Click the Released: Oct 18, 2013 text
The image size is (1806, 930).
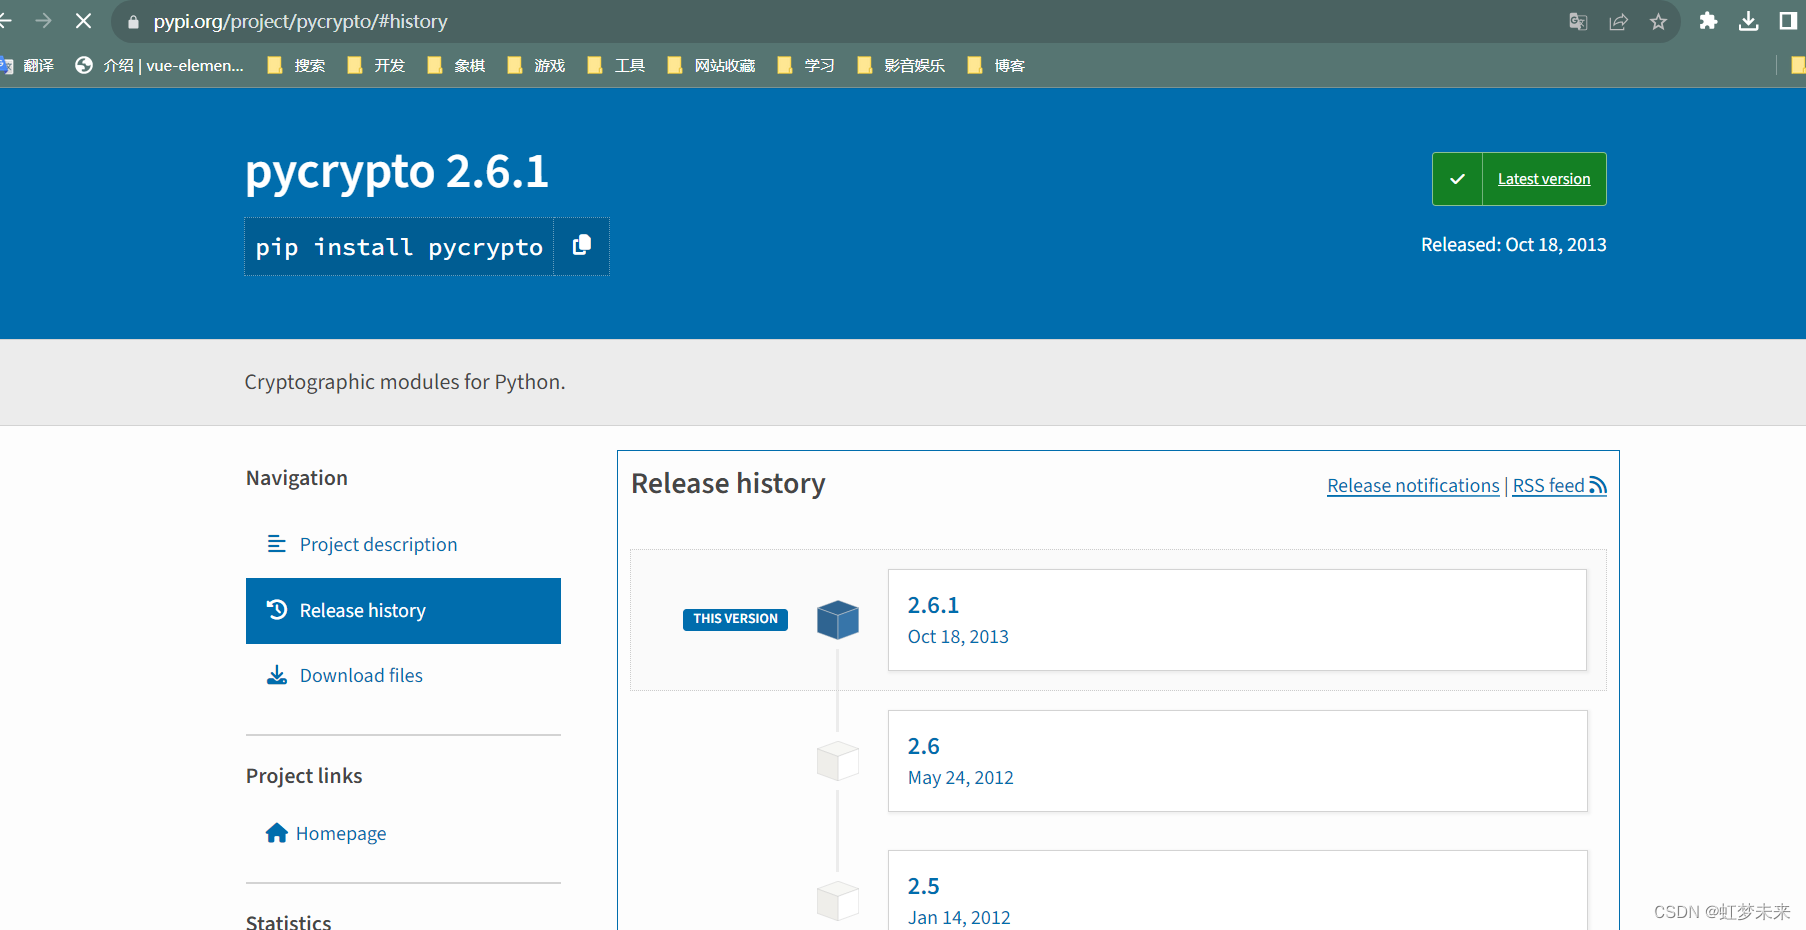tap(1514, 245)
